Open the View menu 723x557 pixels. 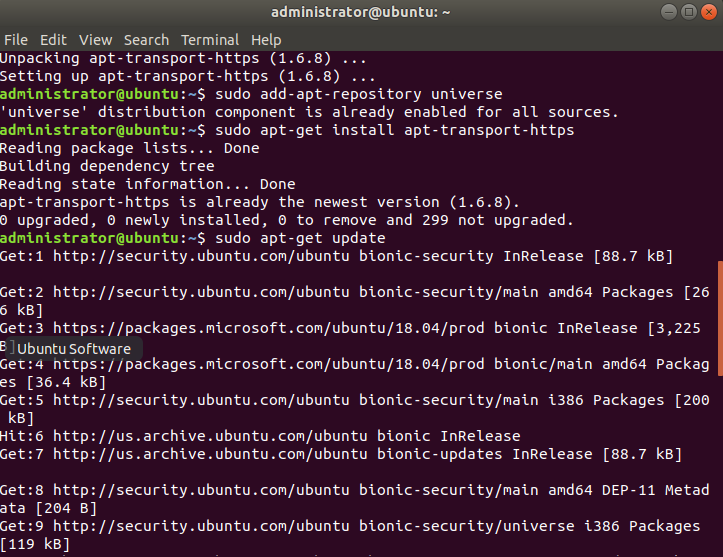pyautogui.click(x=95, y=40)
